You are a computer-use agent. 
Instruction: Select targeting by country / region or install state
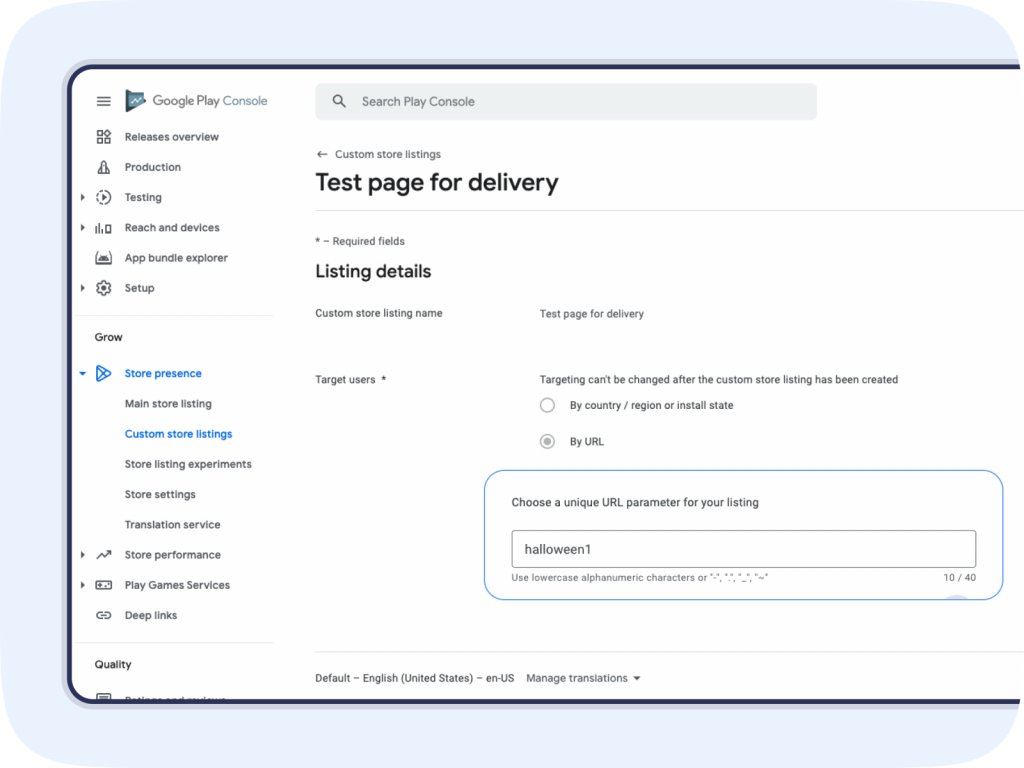click(x=547, y=405)
